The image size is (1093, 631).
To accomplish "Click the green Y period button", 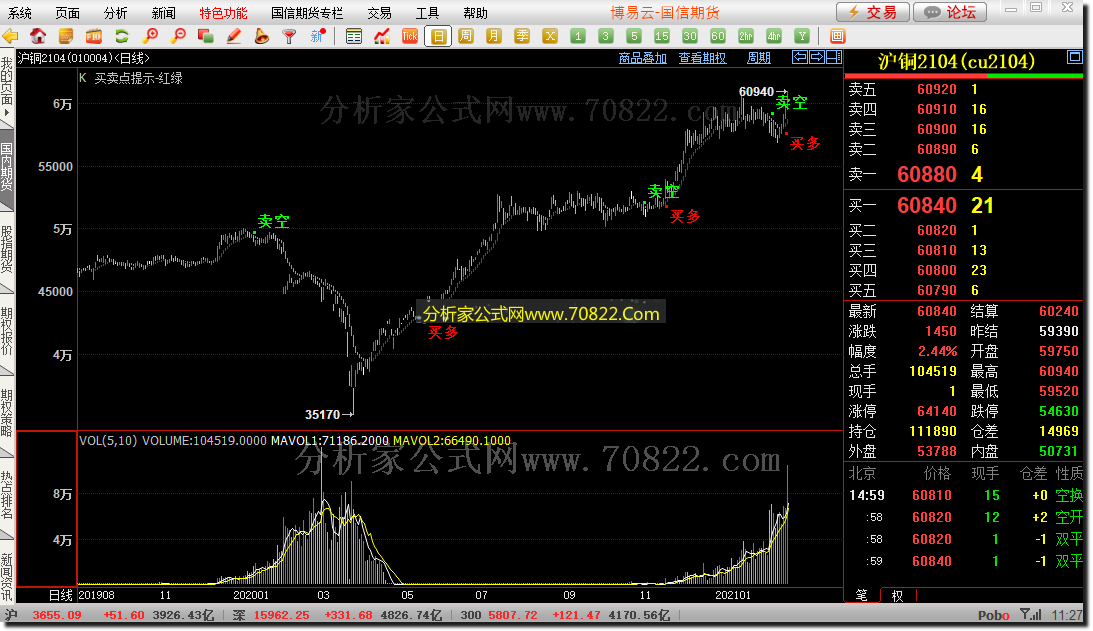I will 802,36.
